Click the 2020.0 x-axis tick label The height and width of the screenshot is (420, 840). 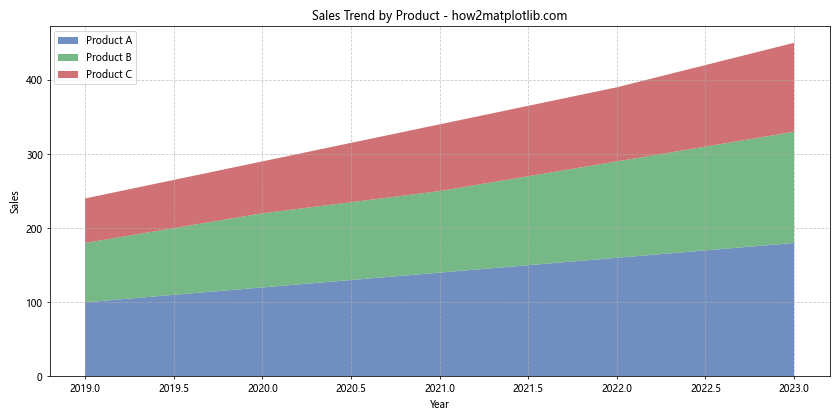coord(263,388)
